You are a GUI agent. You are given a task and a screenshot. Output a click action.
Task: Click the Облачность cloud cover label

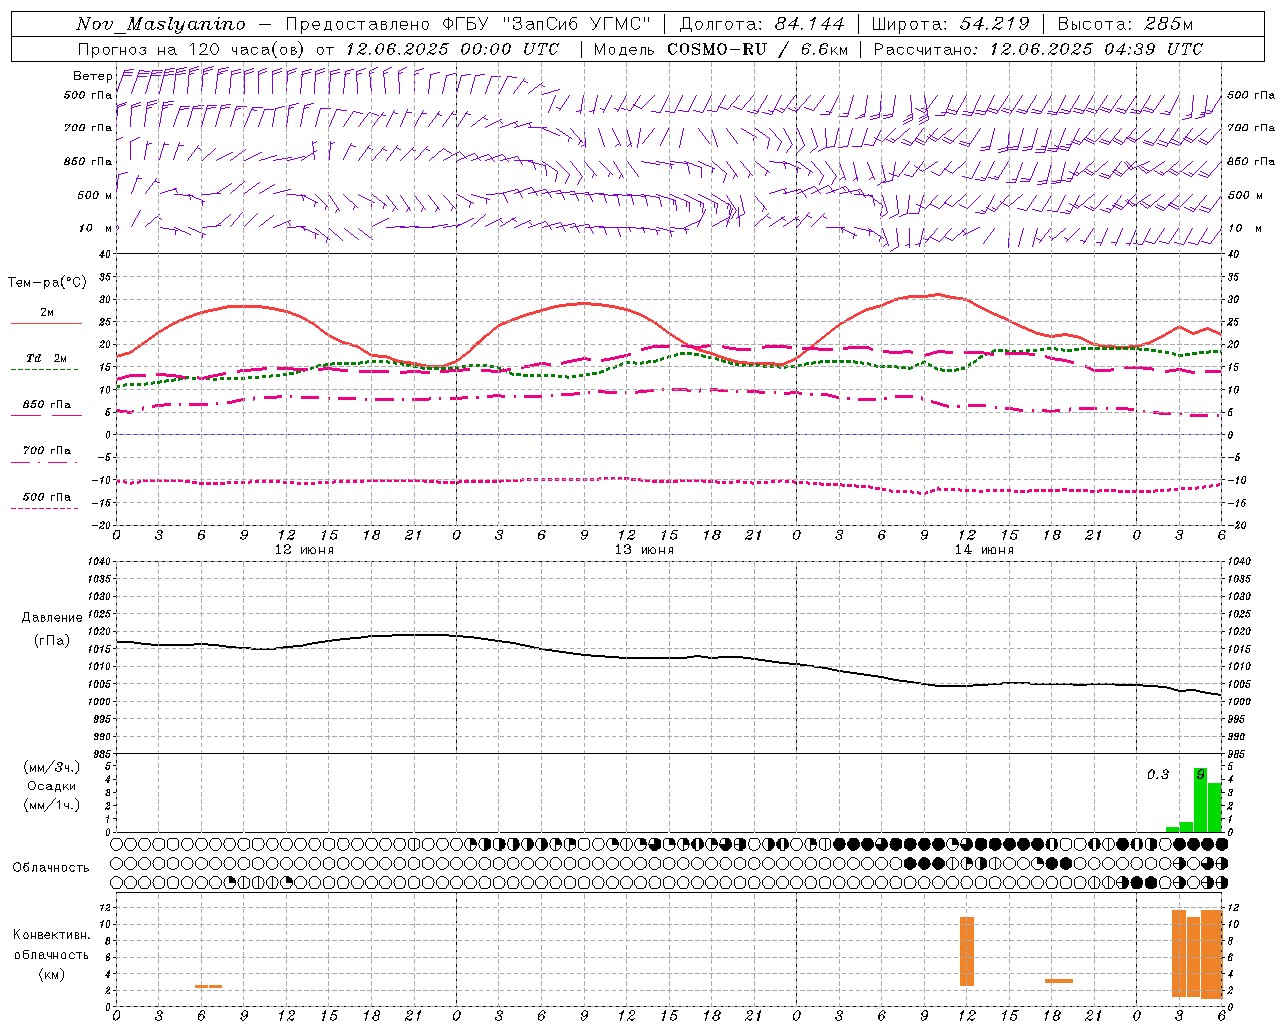pyautogui.click(x=51, y=868)
